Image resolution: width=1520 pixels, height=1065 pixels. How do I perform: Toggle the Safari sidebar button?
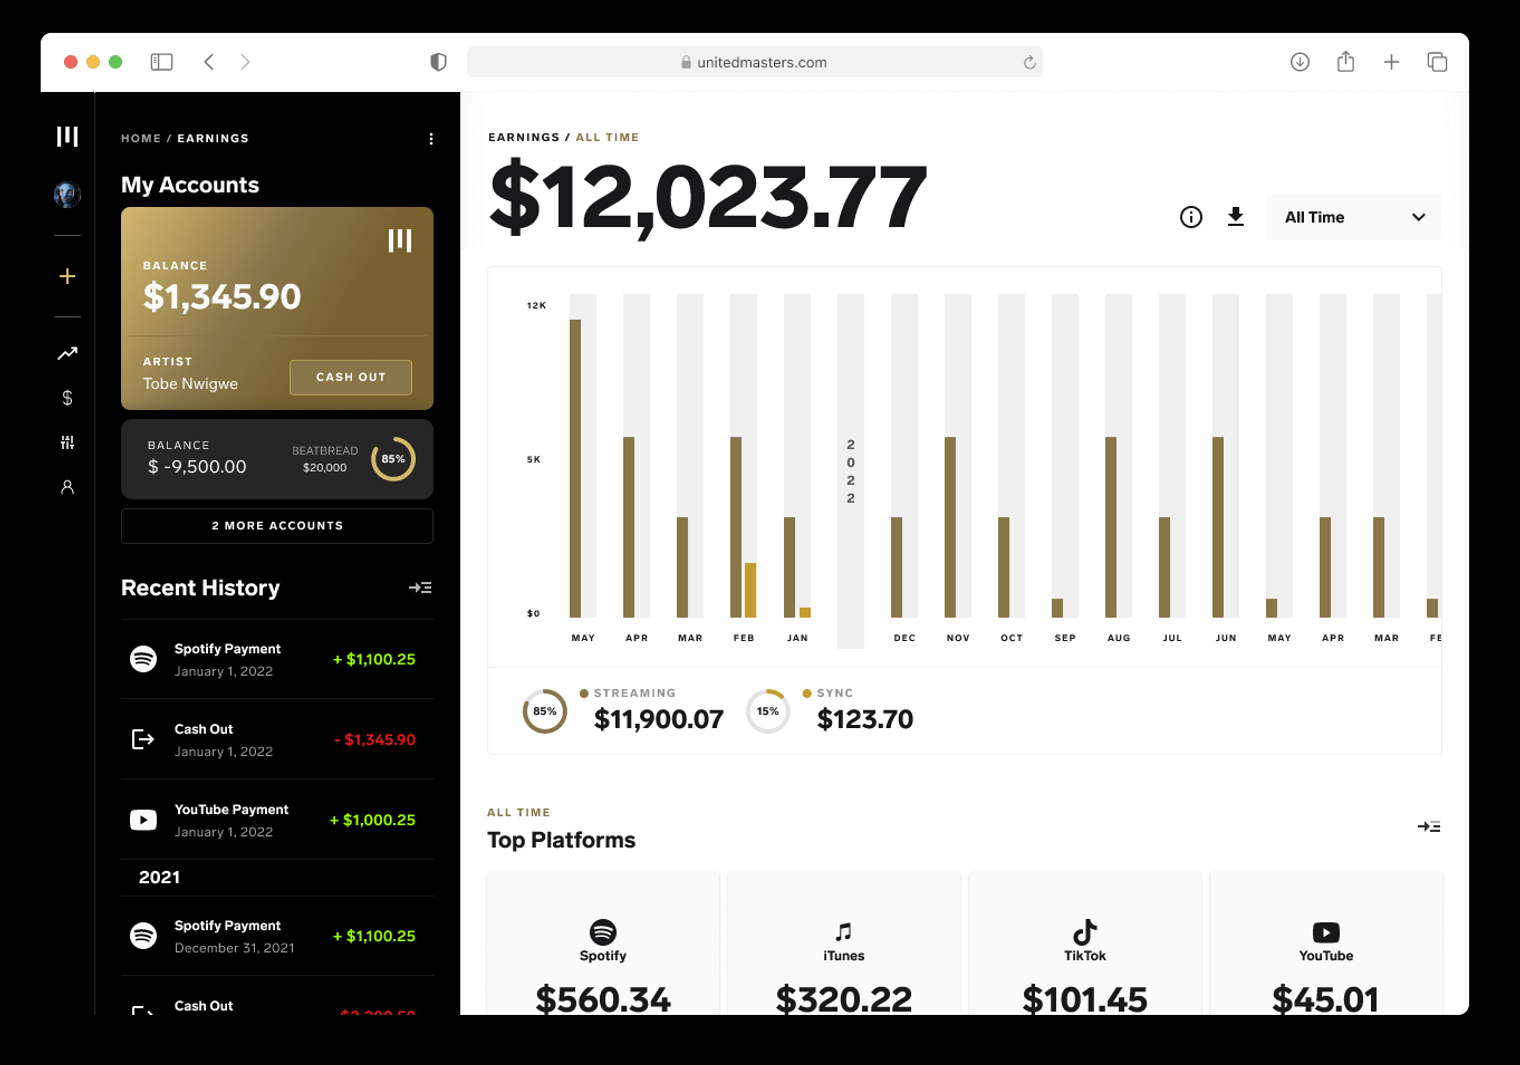pos(162,62)
